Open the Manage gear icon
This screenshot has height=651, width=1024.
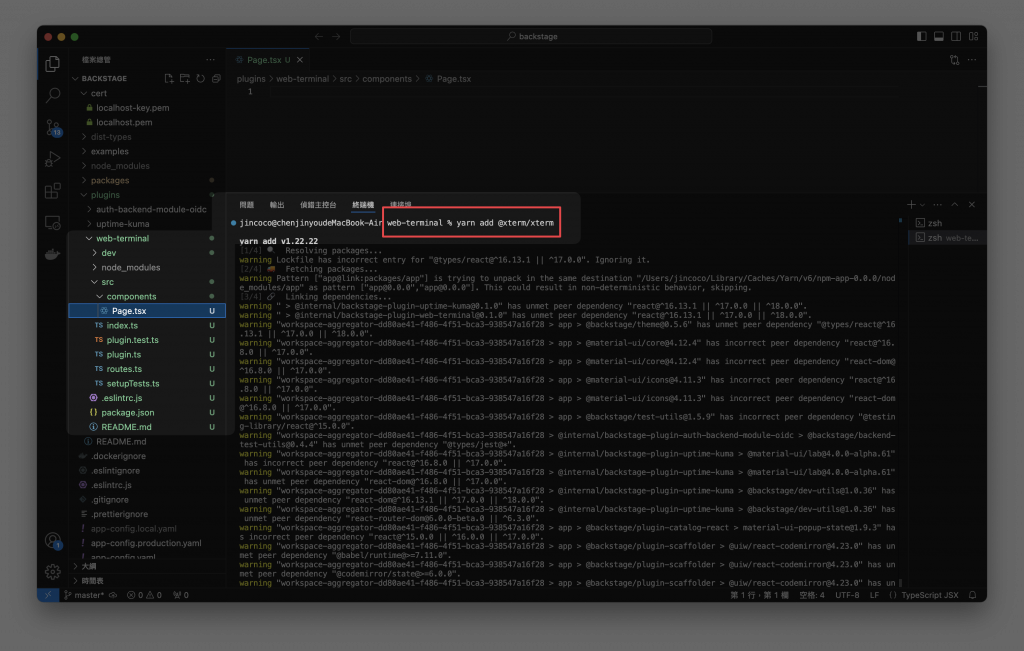coord(53,571)
